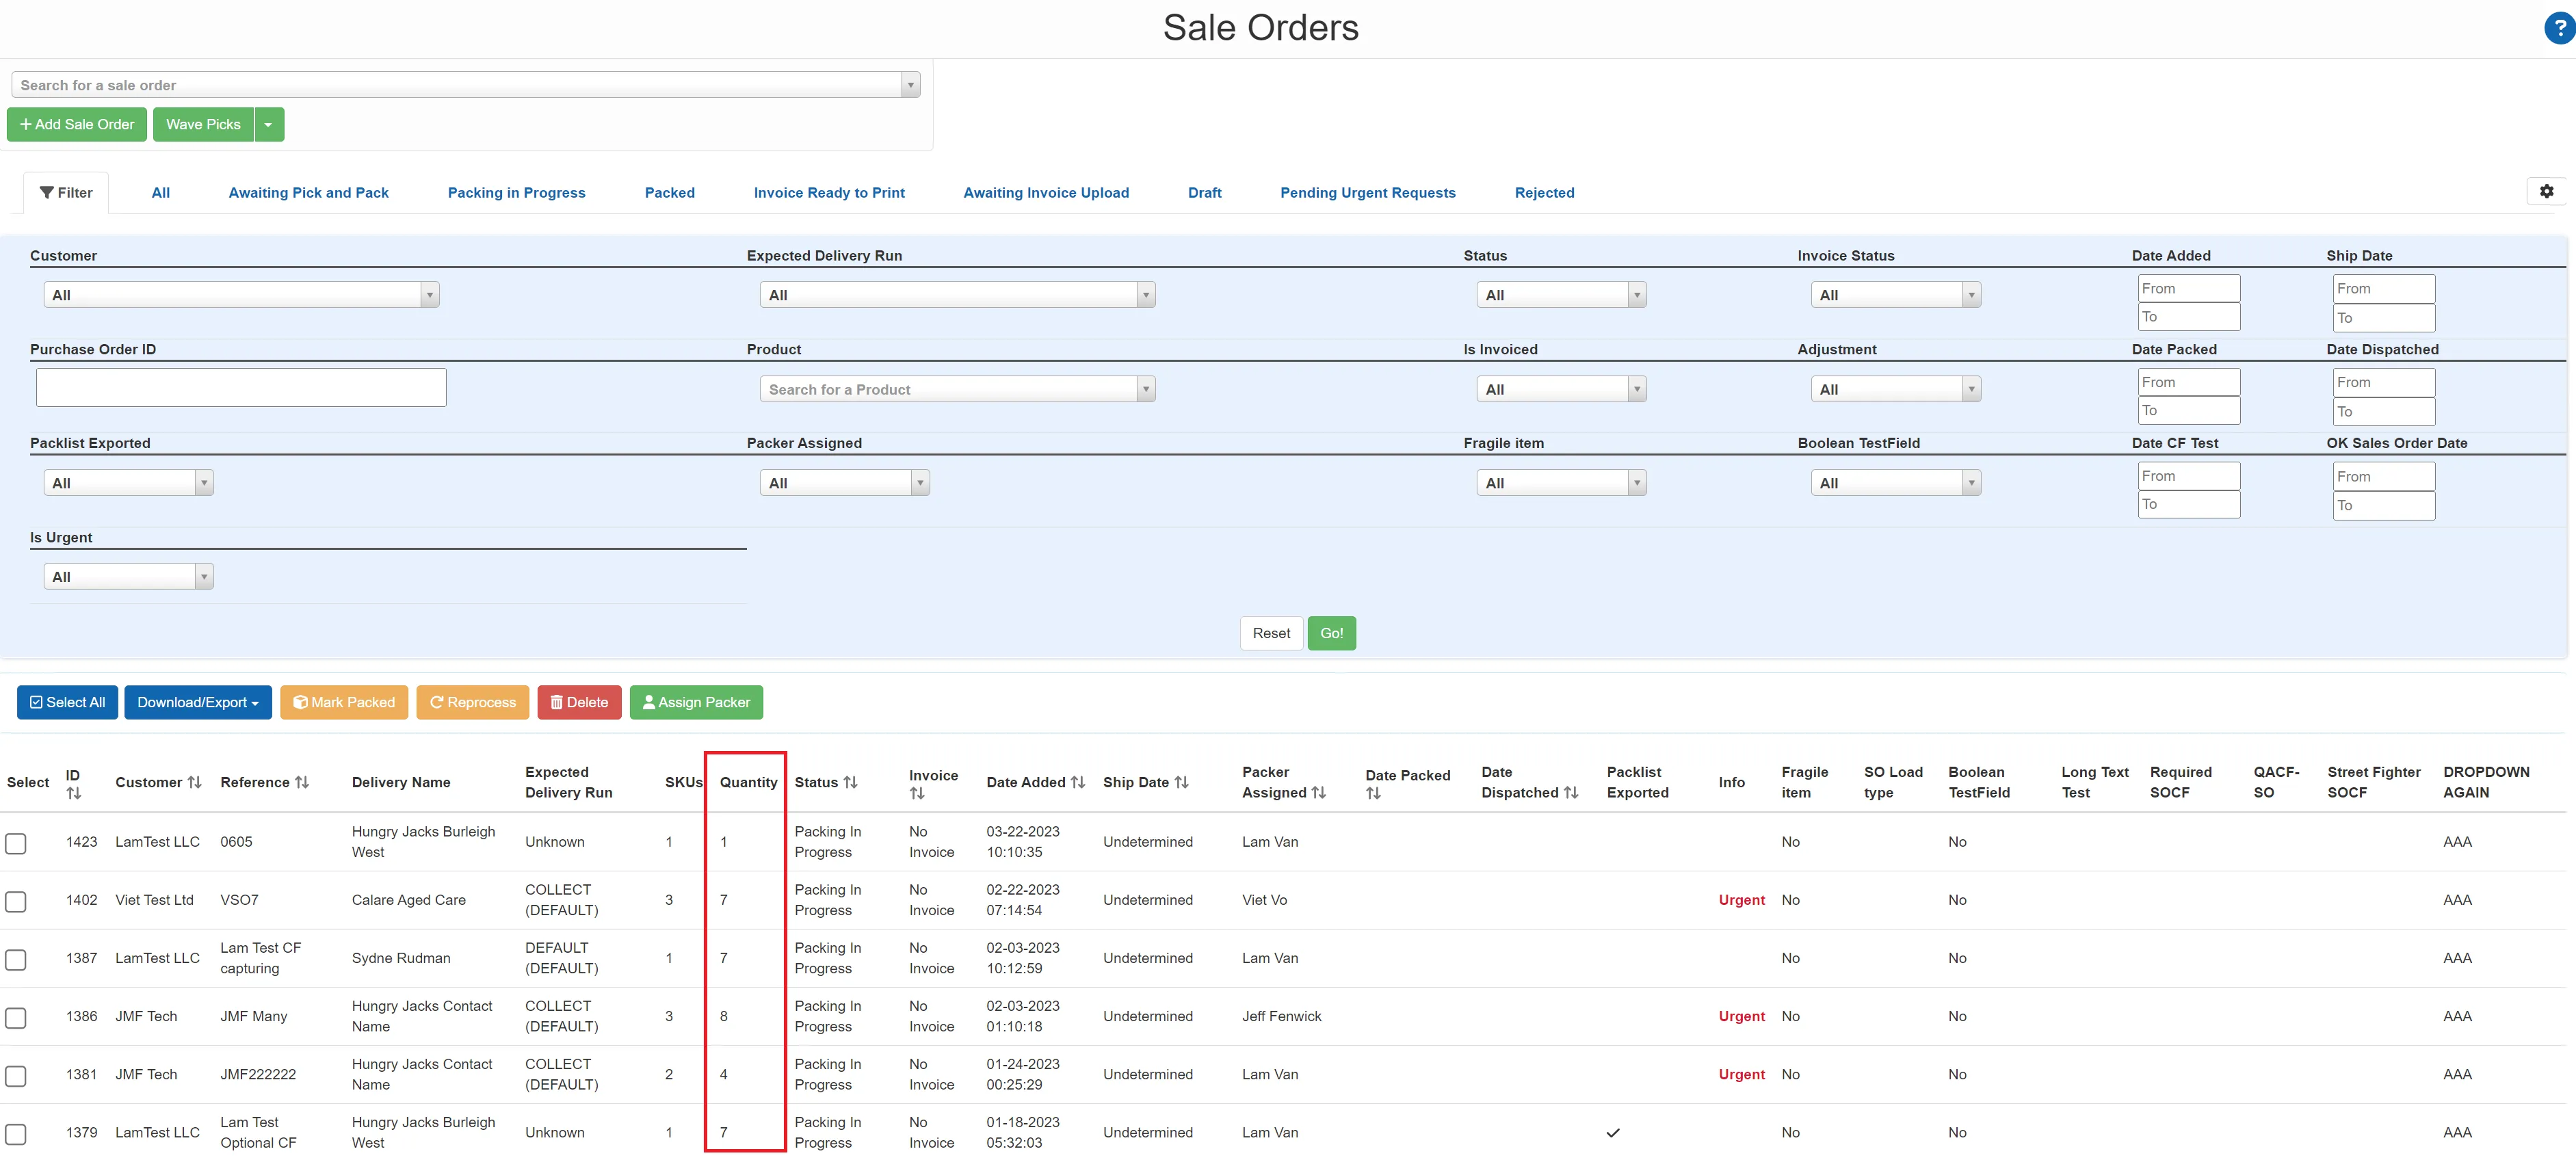Open the Status filter dropdown
This screenshot has width=2576, height=1160.
click(x=1561, y=295)
